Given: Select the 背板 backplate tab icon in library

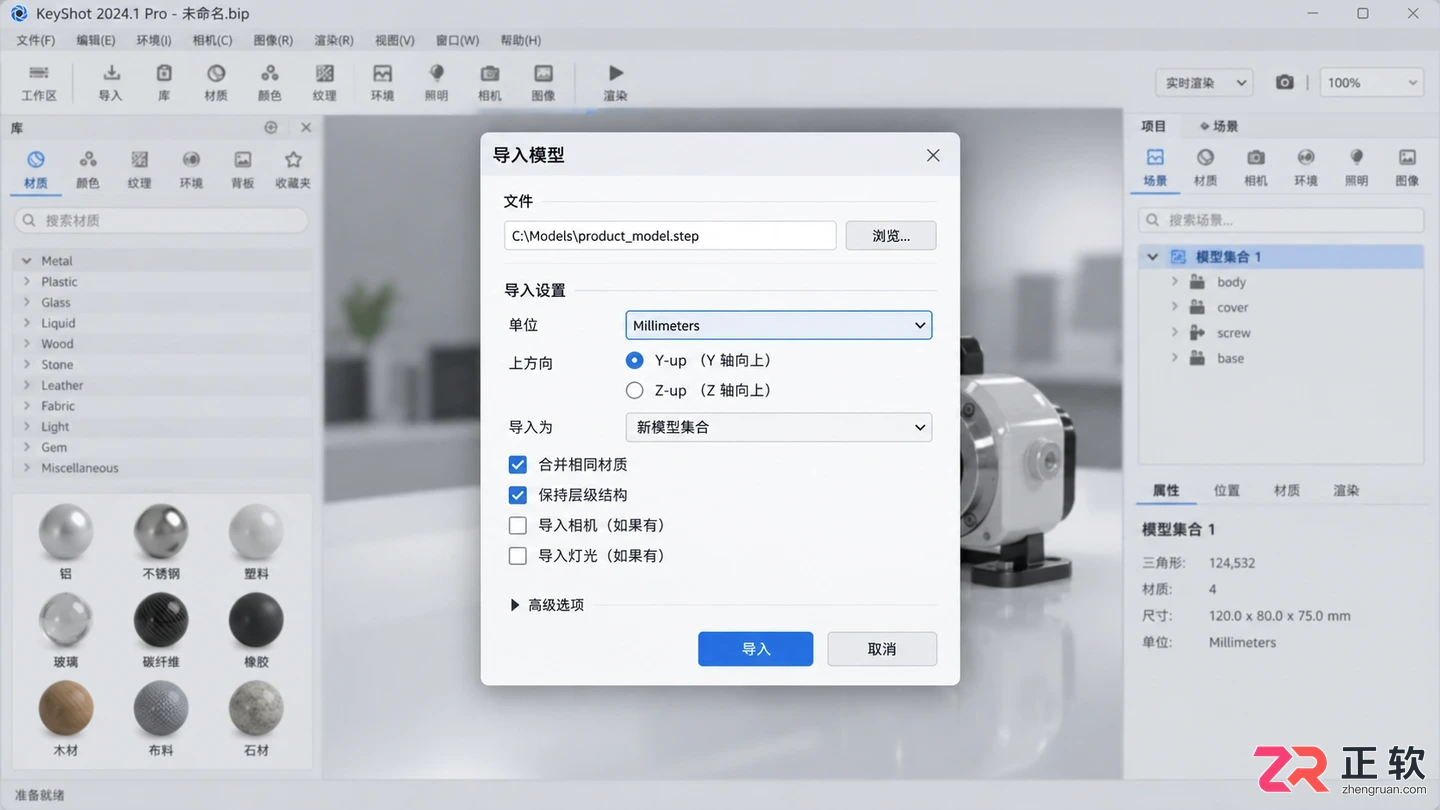Looking at the screenshot, I should (x=242, y=160).
